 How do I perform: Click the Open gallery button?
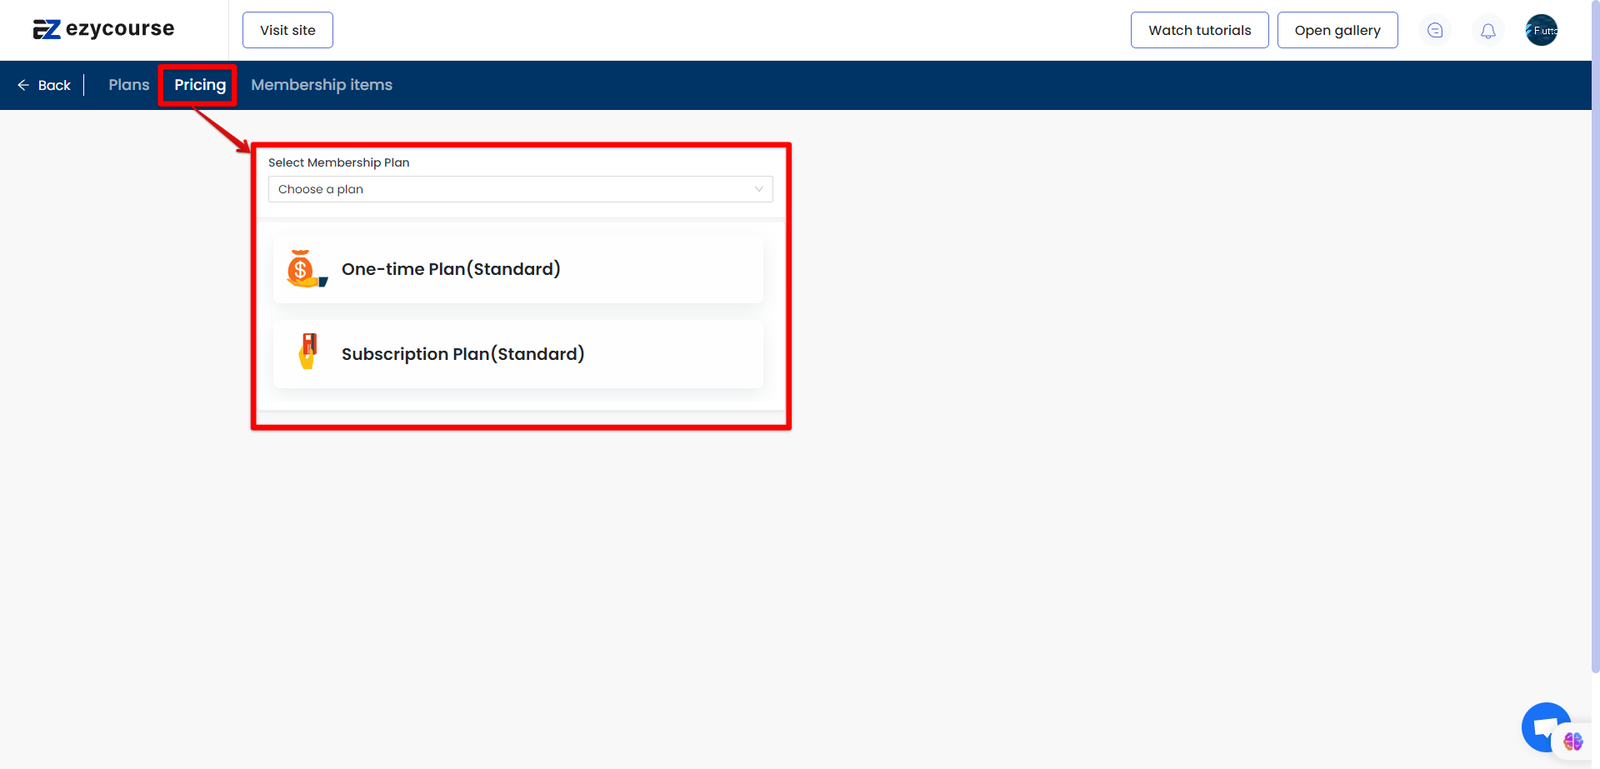click(1337, 30)
